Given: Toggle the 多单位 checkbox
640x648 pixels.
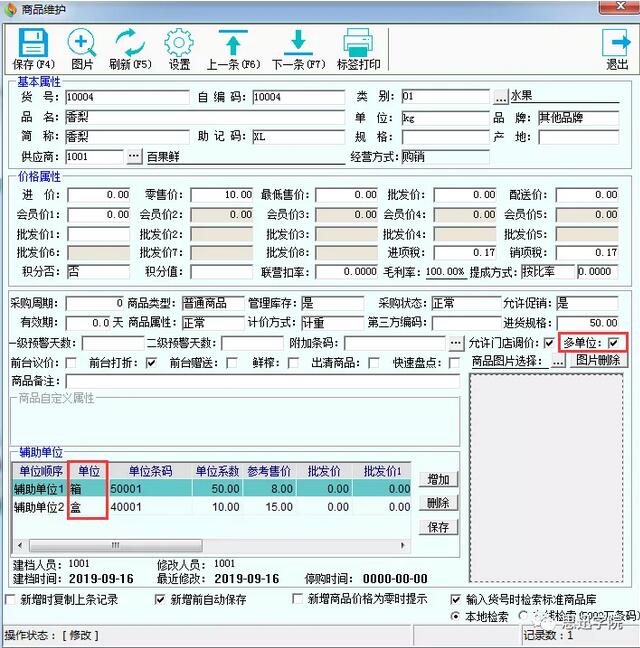Looking at the screenshot, I should pos(614,343).
